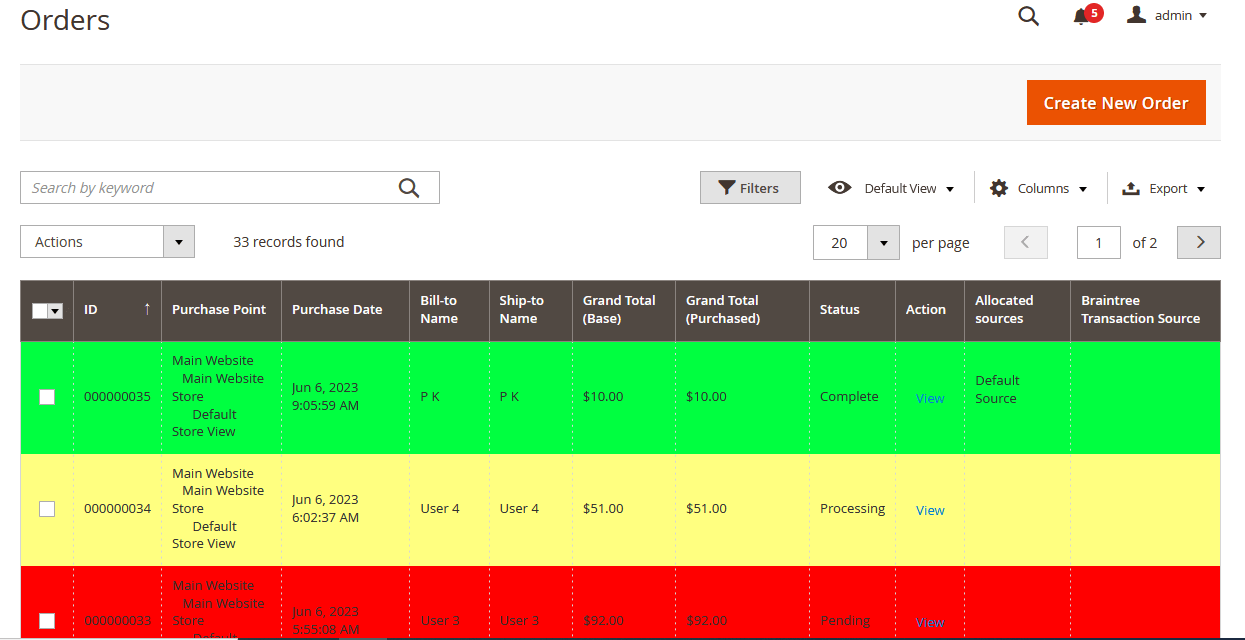
Task: Click the funnel icon on Filters
Action: pos(728,187)
